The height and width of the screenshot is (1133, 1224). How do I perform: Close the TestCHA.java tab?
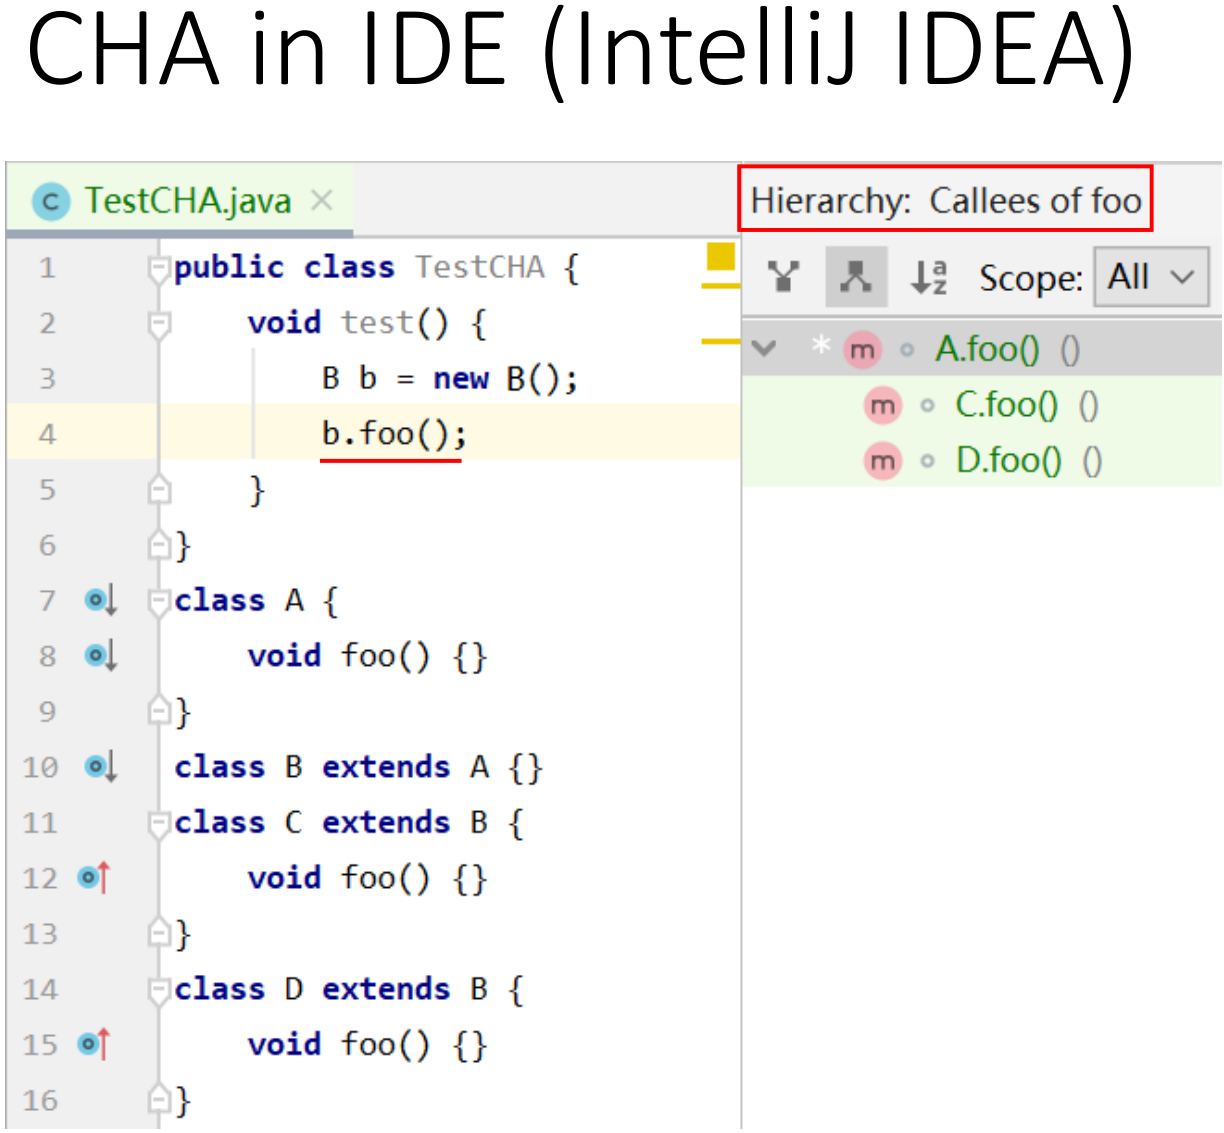tap(321, 201)
